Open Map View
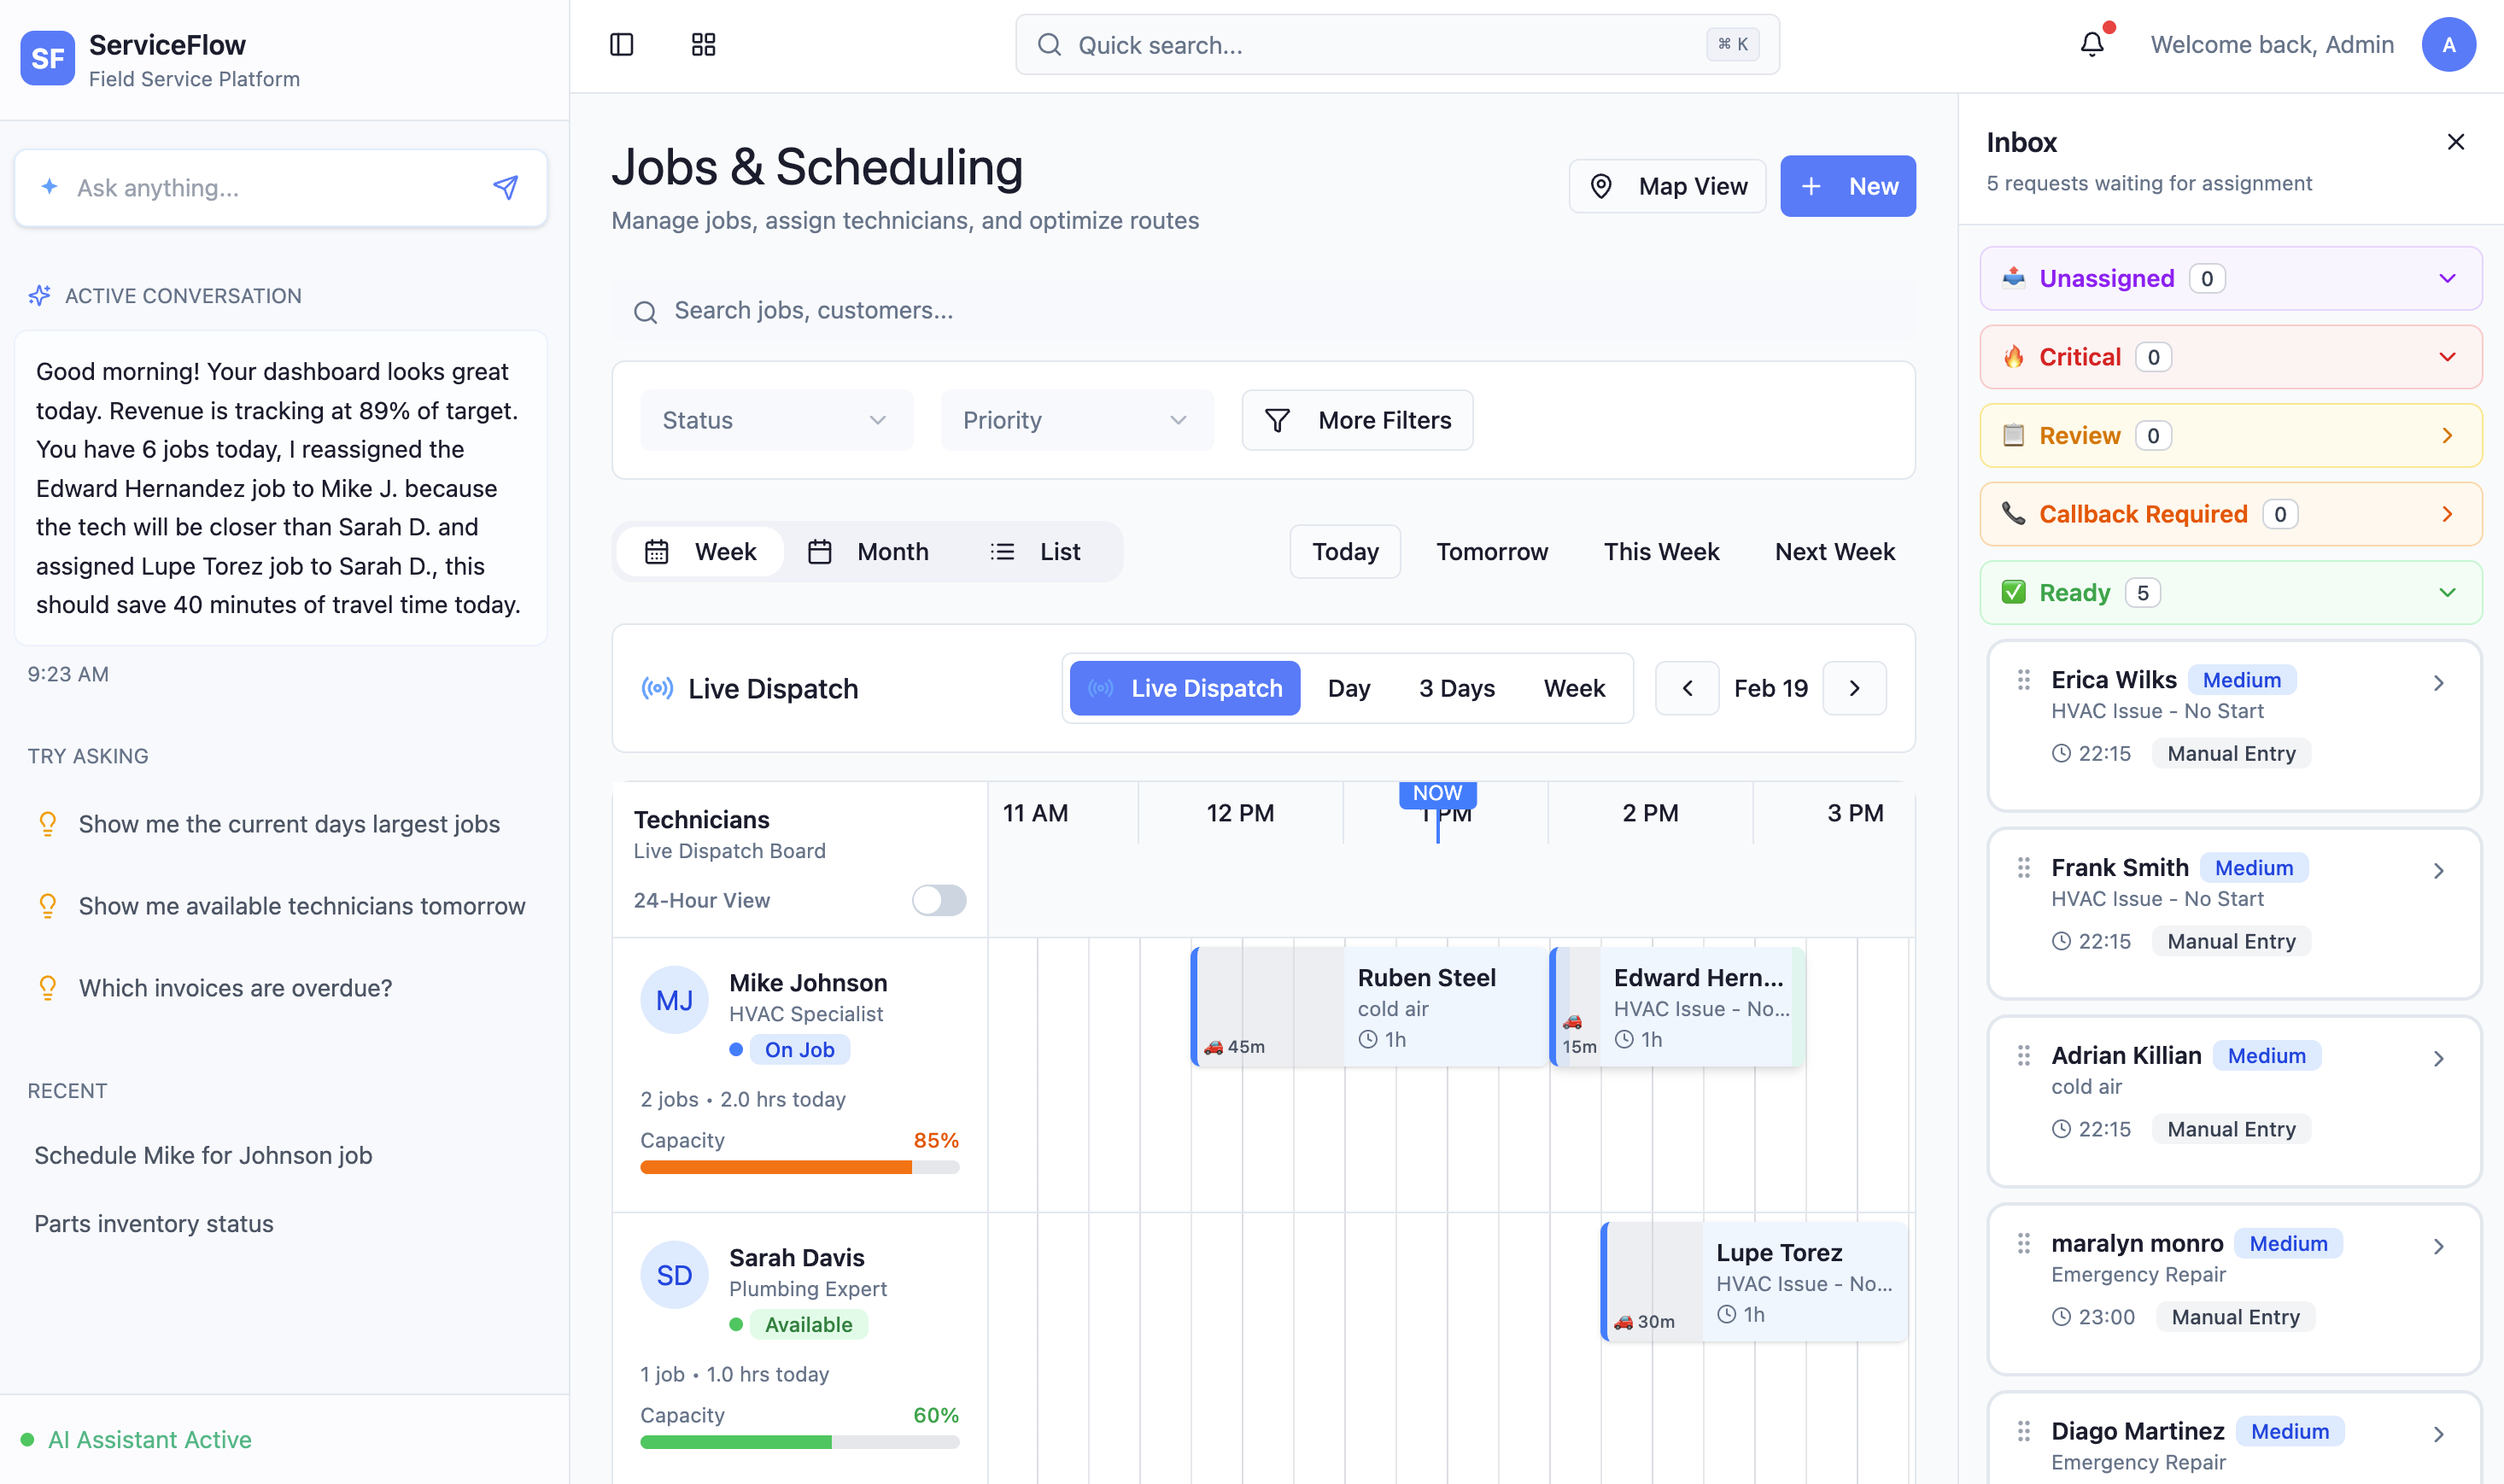This screenshot has width=2504, height=1484. (x=1667, y=186)
